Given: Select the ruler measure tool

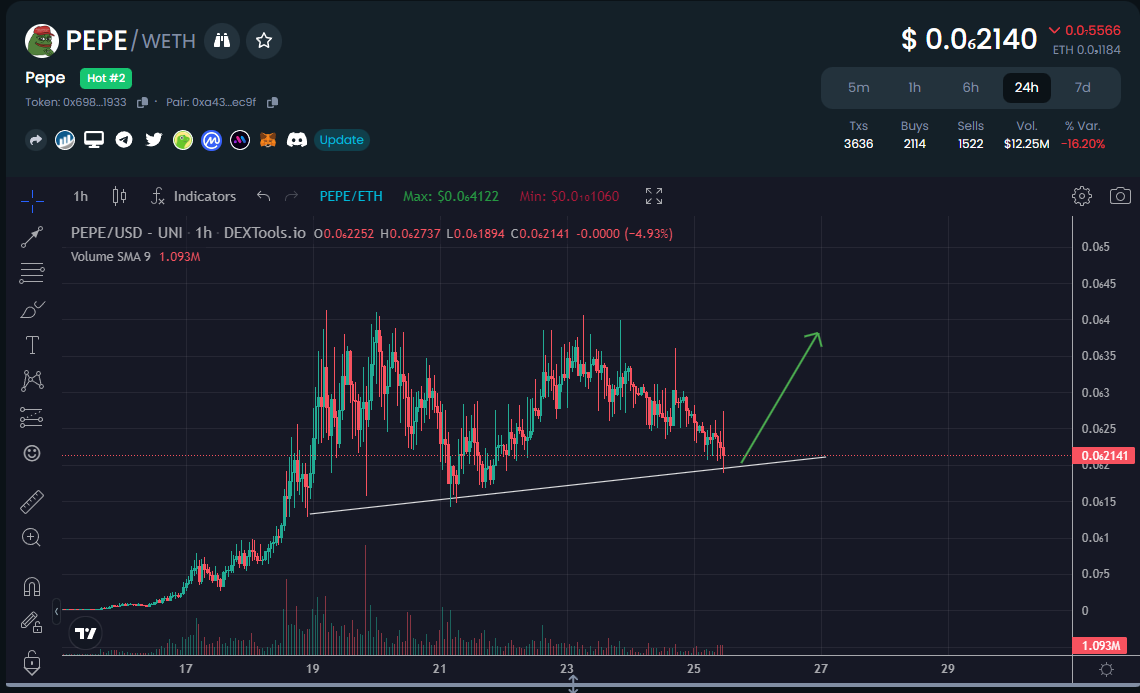Looking at the screenshot, I should 32,502.
